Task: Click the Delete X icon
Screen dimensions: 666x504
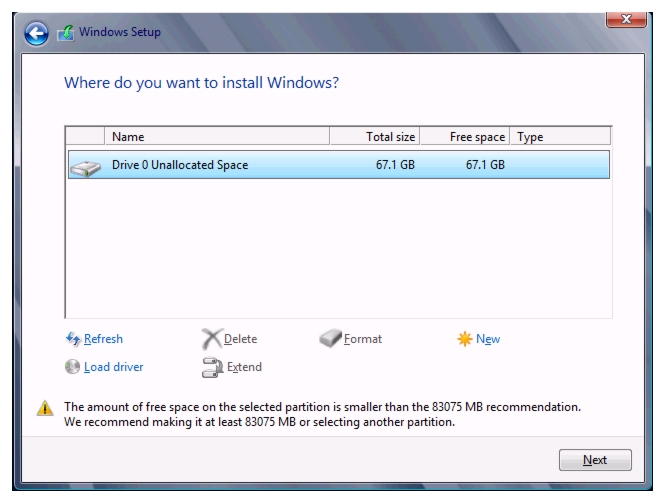Action: pyautogui.click(x=212, y=339)
